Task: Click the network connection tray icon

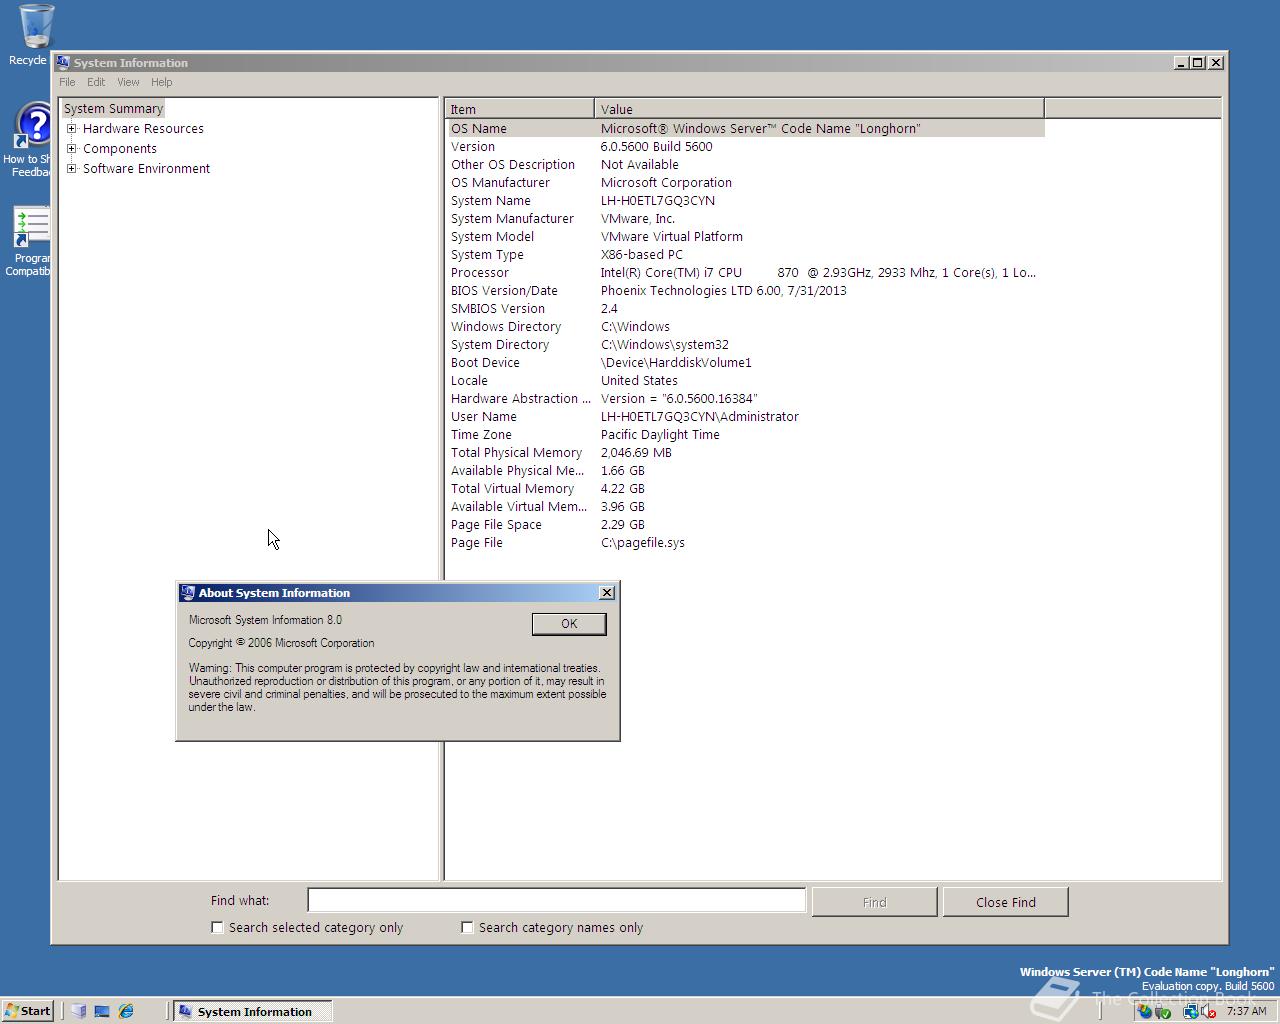Action: 1191,1011
